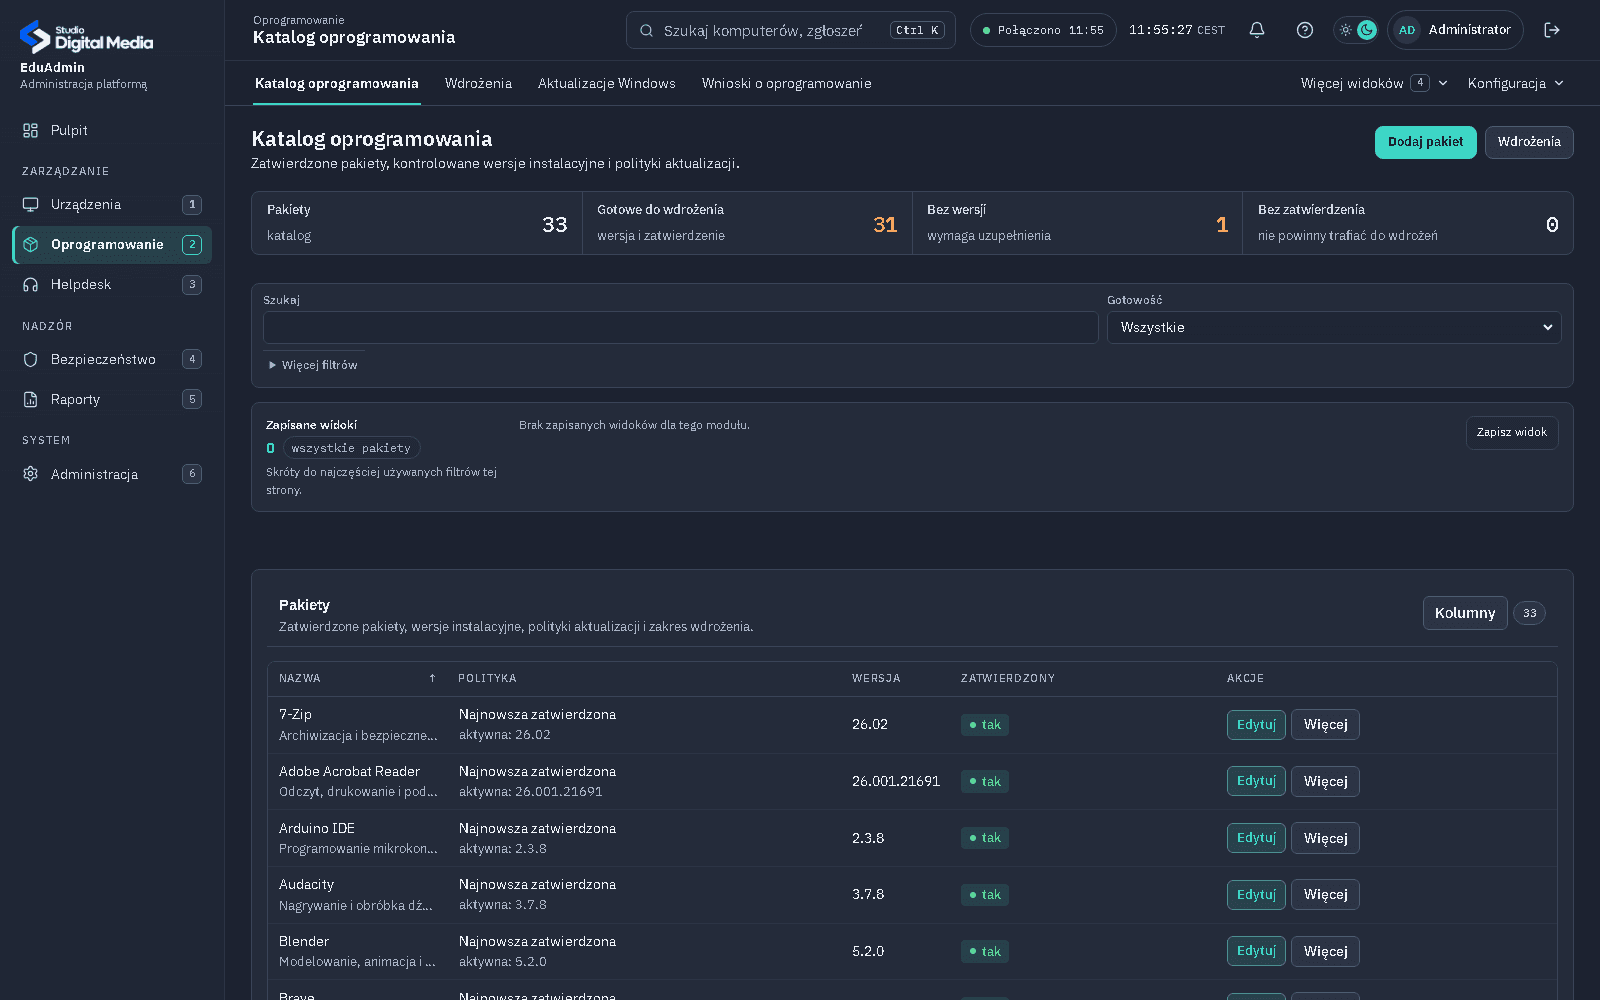Click the Administracja gear icon
1600x1000 pixels.
pos(30,474)
